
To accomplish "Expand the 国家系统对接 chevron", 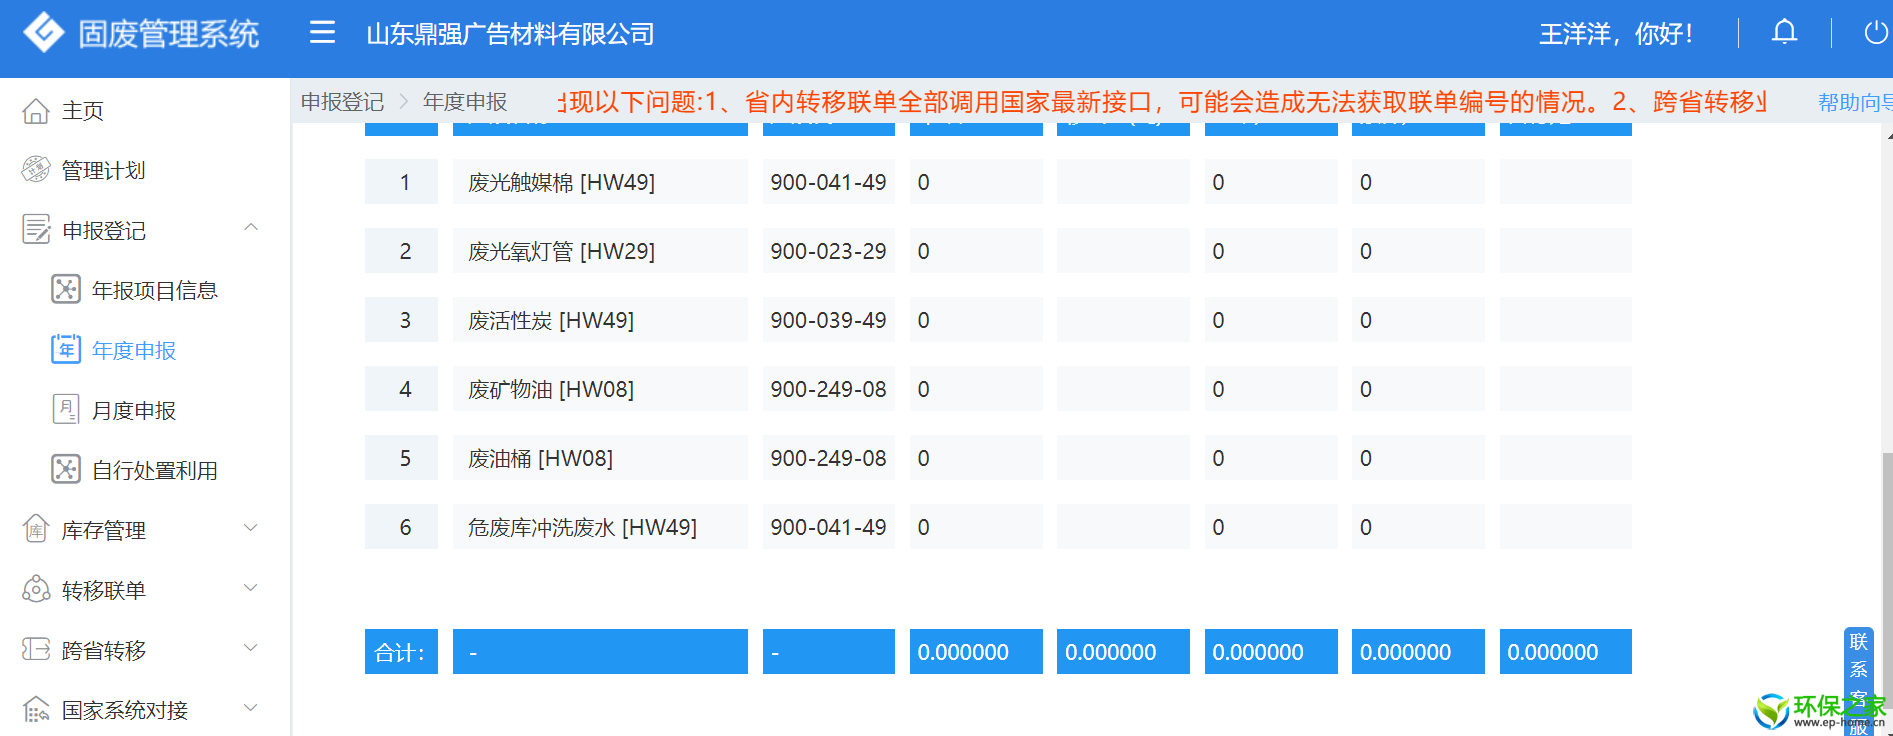I will [251, 708].
